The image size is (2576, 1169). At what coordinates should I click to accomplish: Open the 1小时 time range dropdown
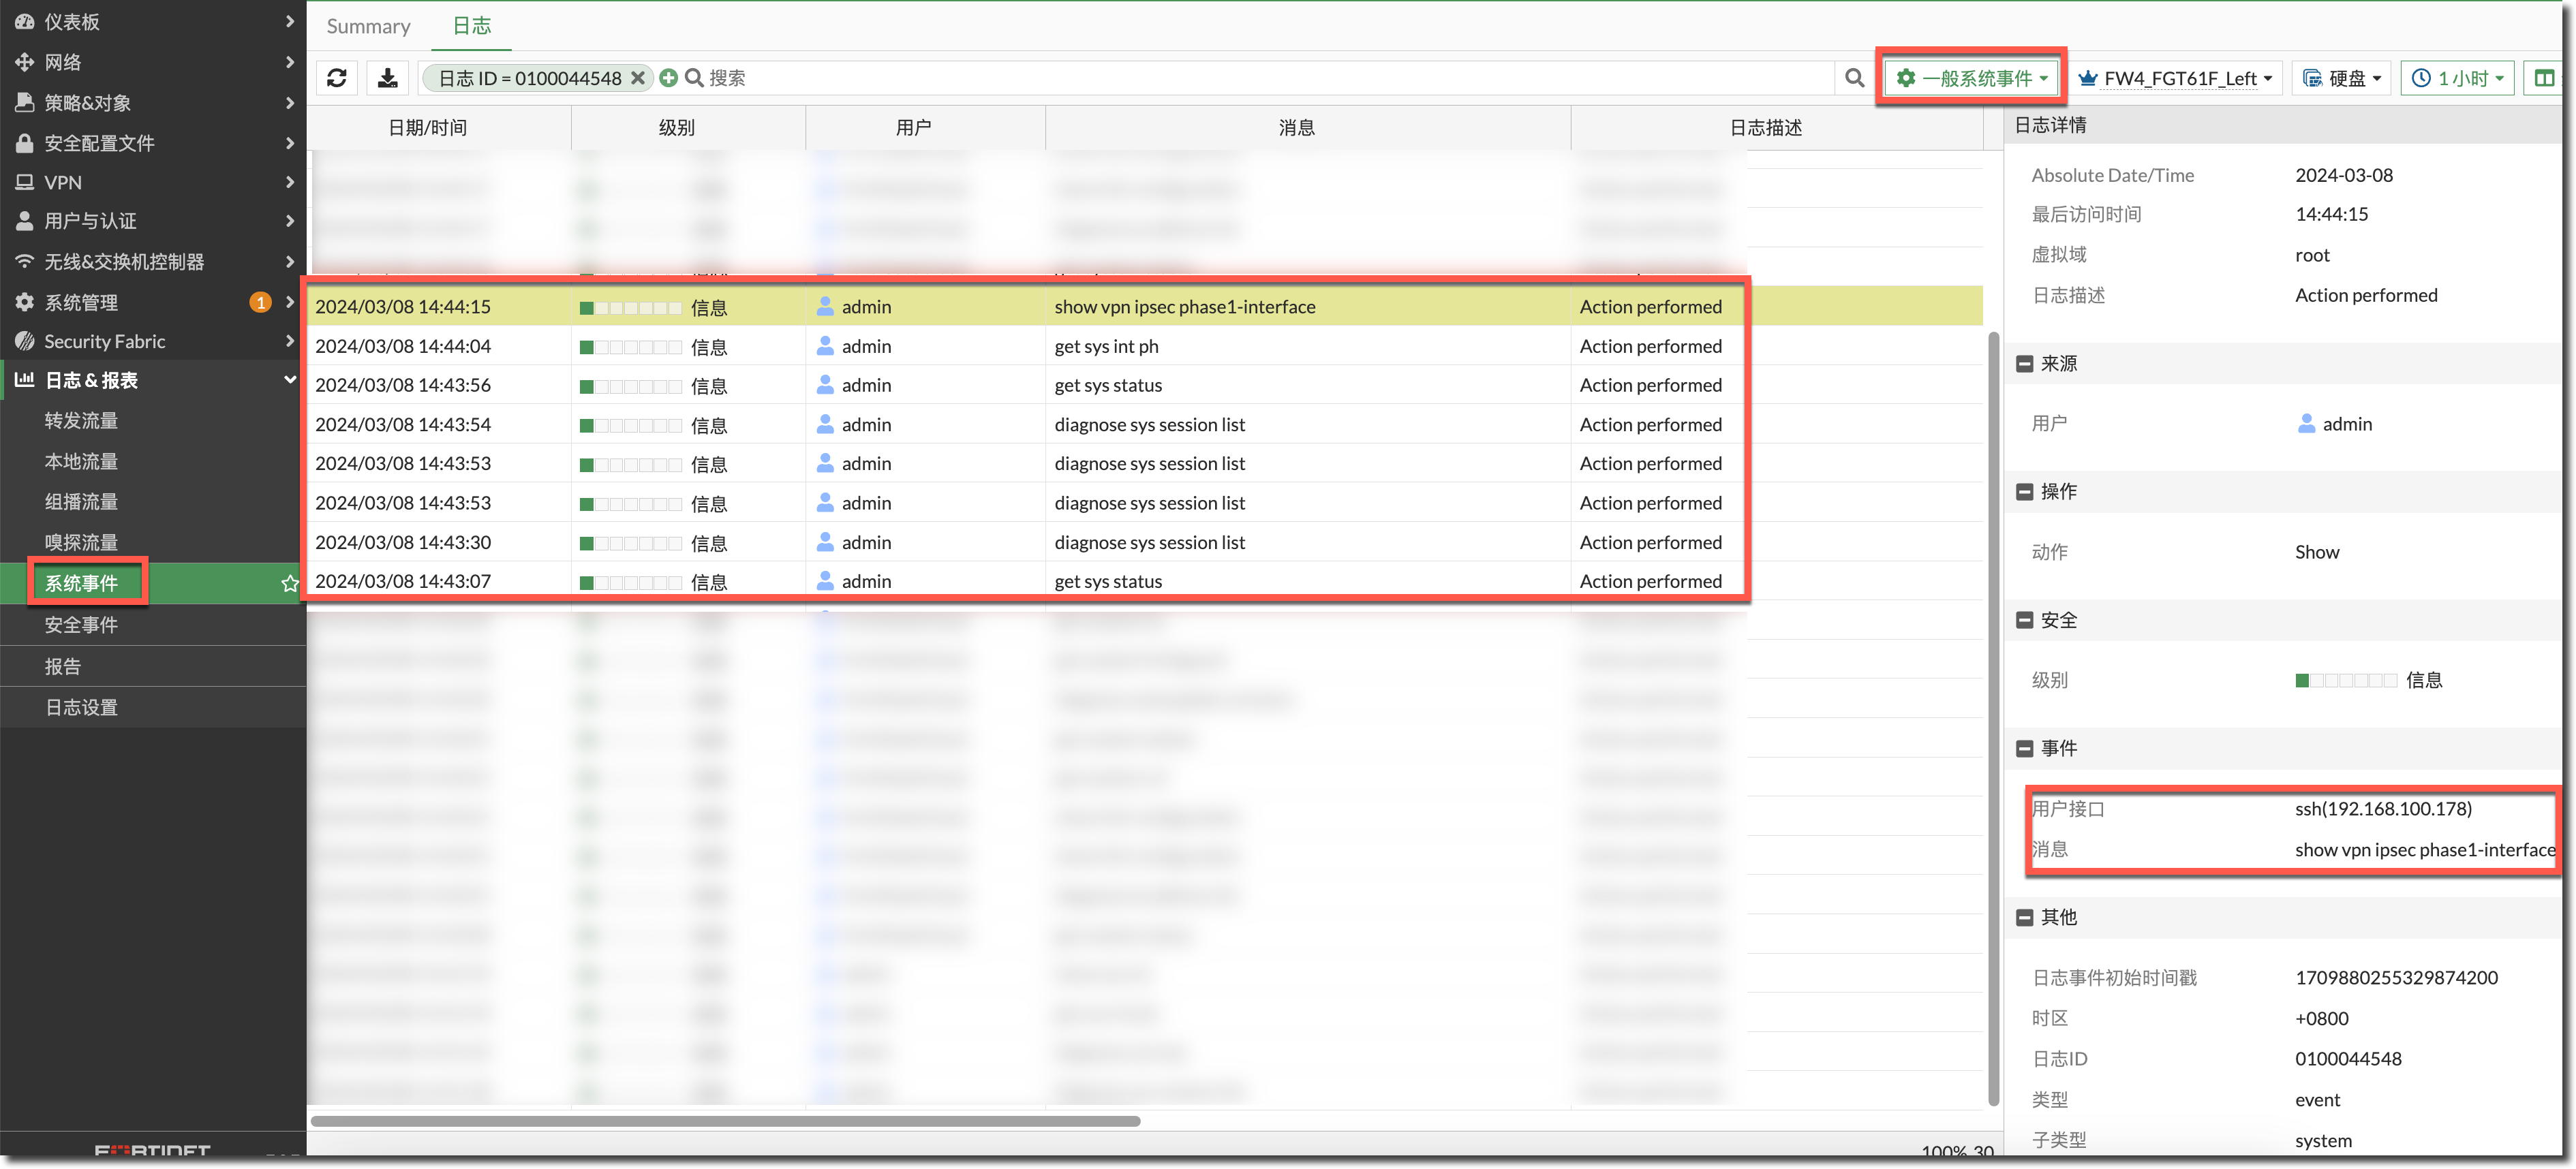pos(2457,78)
